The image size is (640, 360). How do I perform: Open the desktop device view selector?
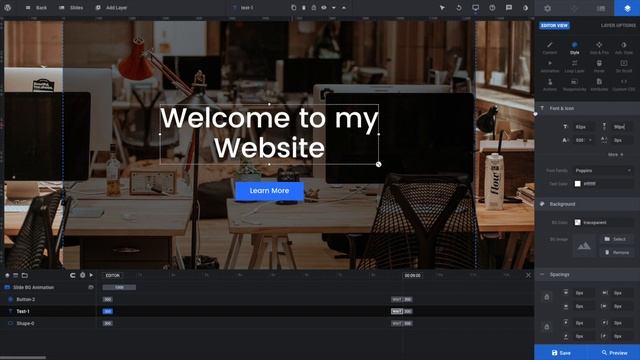point(476,8)
